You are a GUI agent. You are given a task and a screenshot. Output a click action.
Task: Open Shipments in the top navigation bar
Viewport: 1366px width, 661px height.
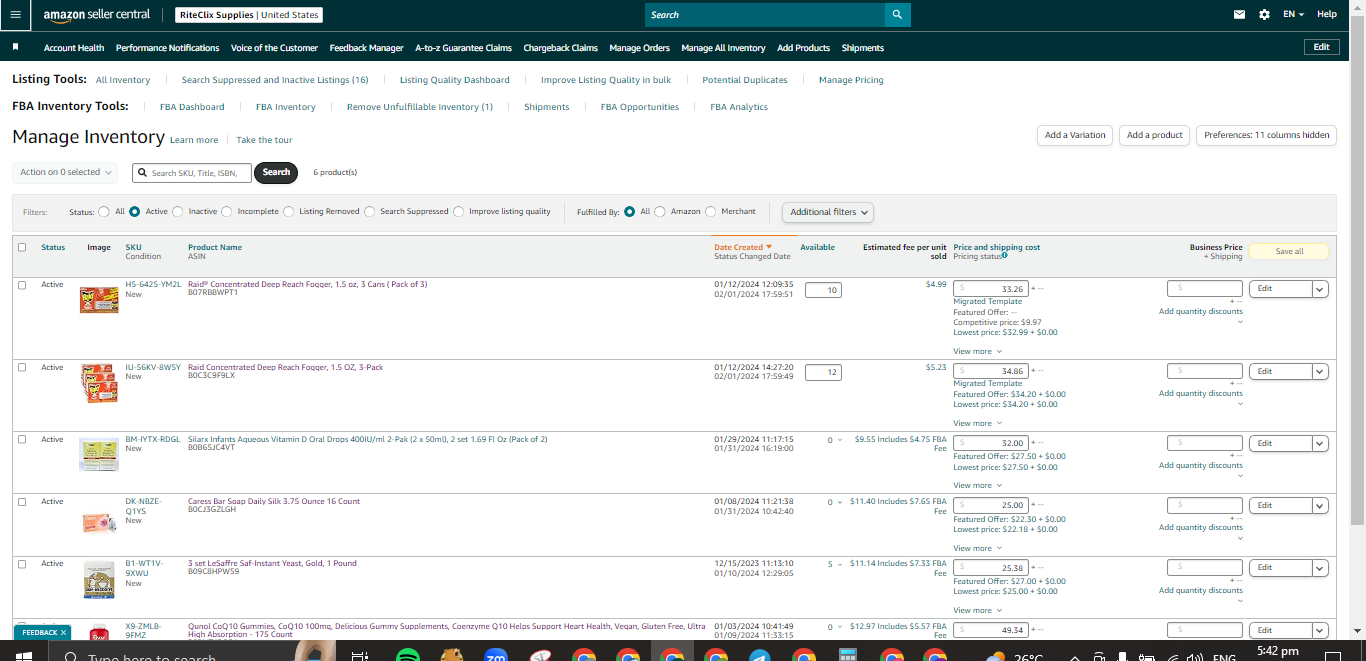tap(862, 48)
